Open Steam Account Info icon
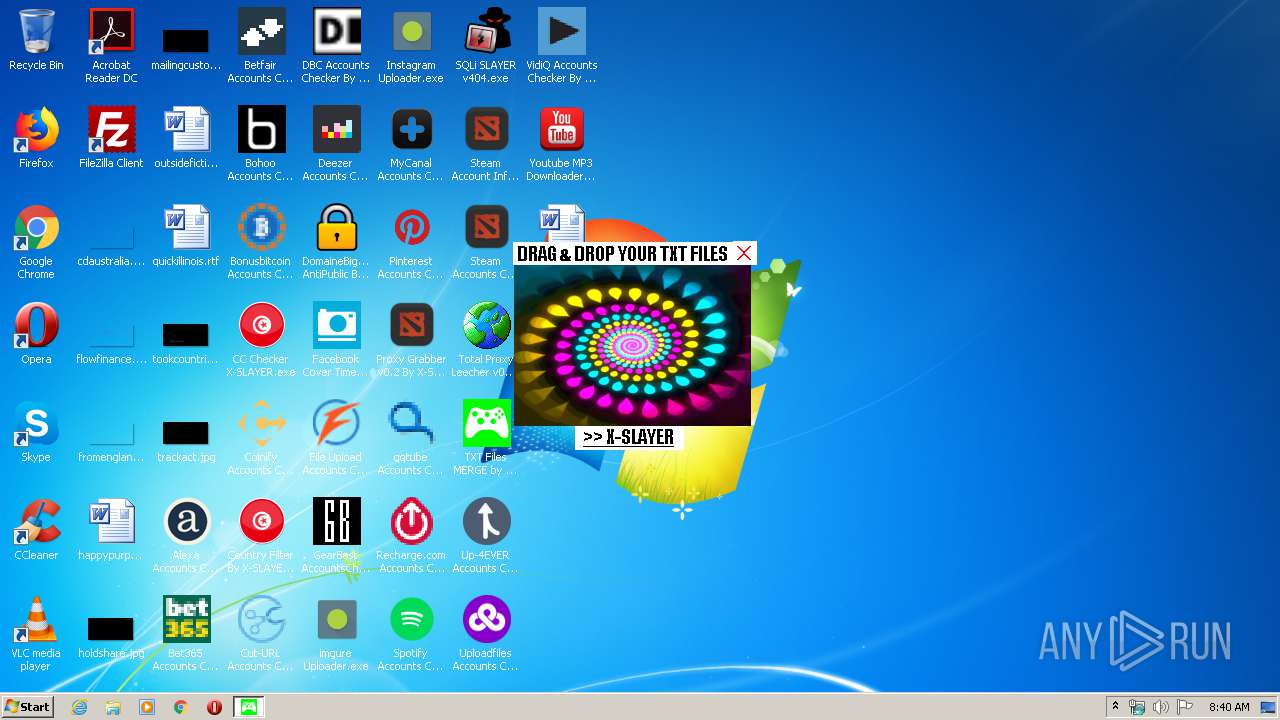Screen dimensions: 1280x720 [x=486, y=131]
